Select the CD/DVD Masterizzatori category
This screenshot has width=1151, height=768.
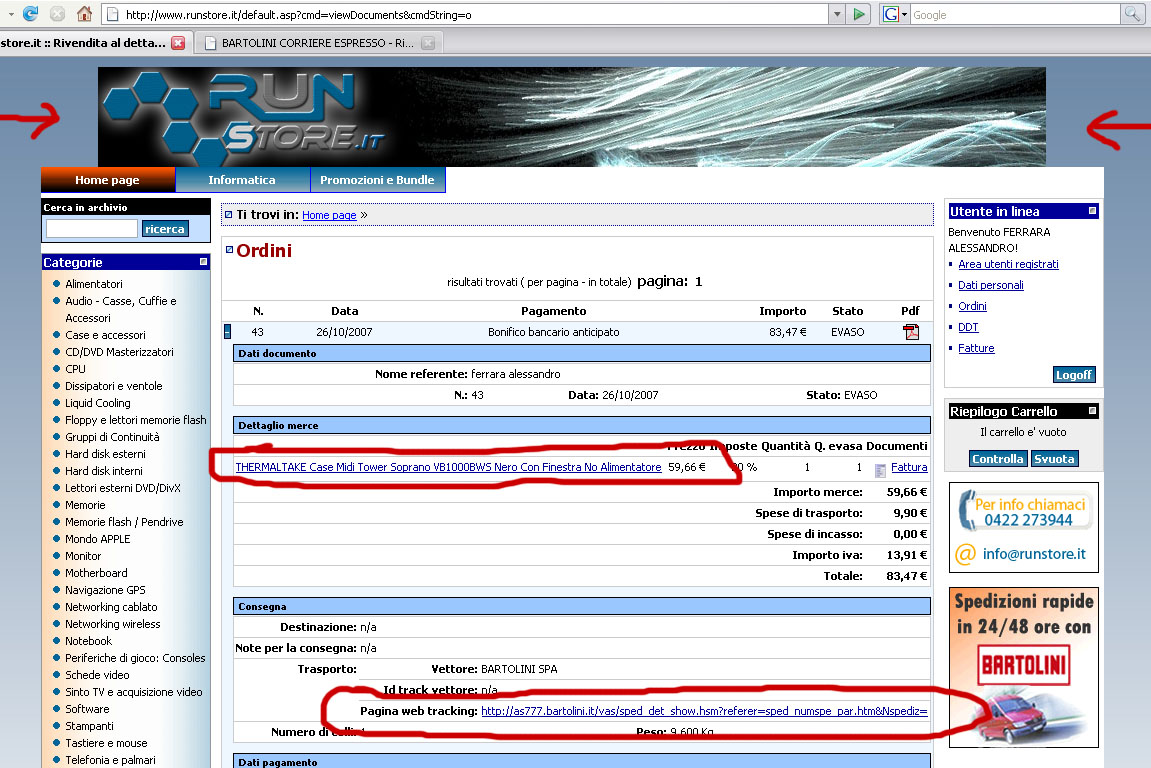tap(119, 352)
